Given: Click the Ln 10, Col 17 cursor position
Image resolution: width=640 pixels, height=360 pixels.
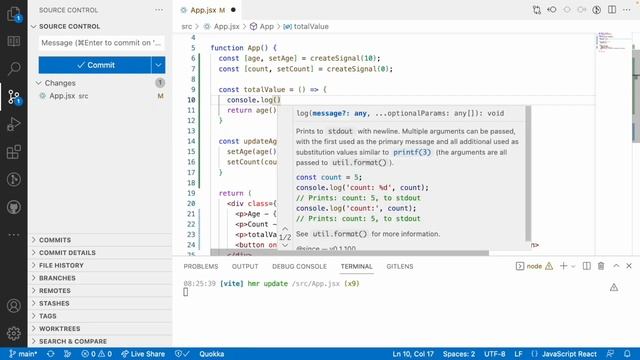Looking at the screenshot, I should pos(413,354).
